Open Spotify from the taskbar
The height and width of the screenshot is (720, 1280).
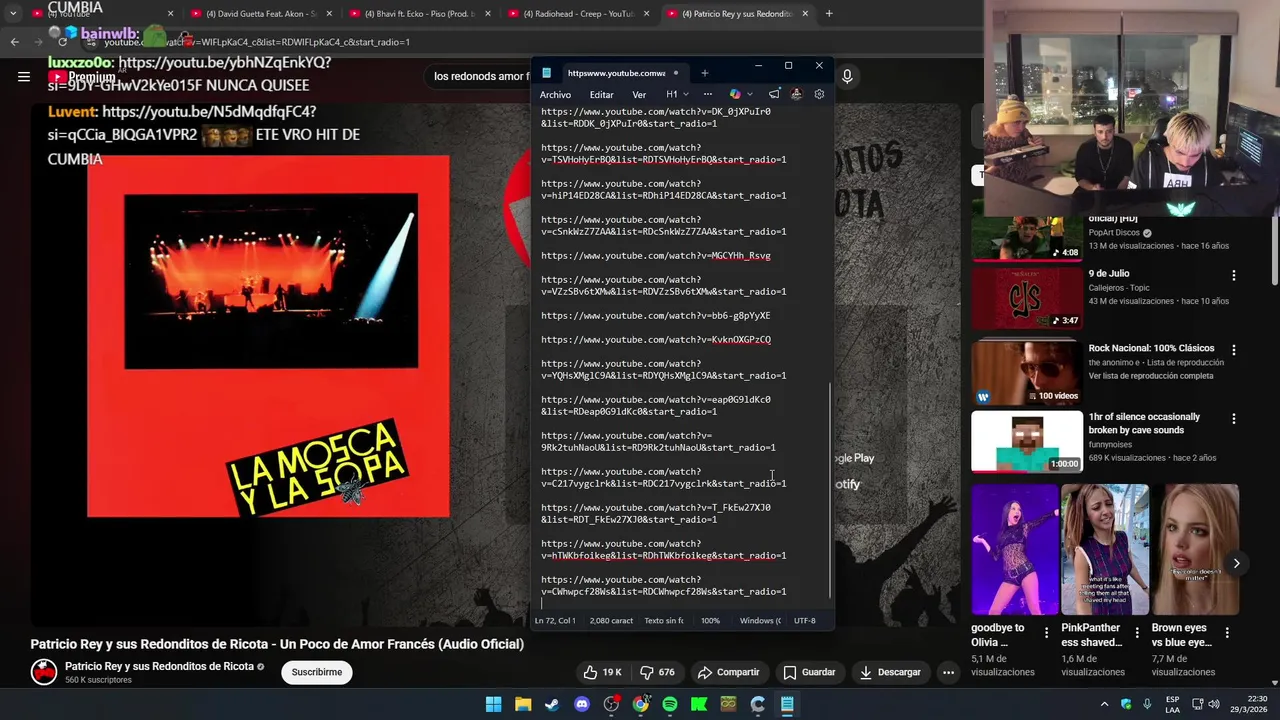[670, 704]
